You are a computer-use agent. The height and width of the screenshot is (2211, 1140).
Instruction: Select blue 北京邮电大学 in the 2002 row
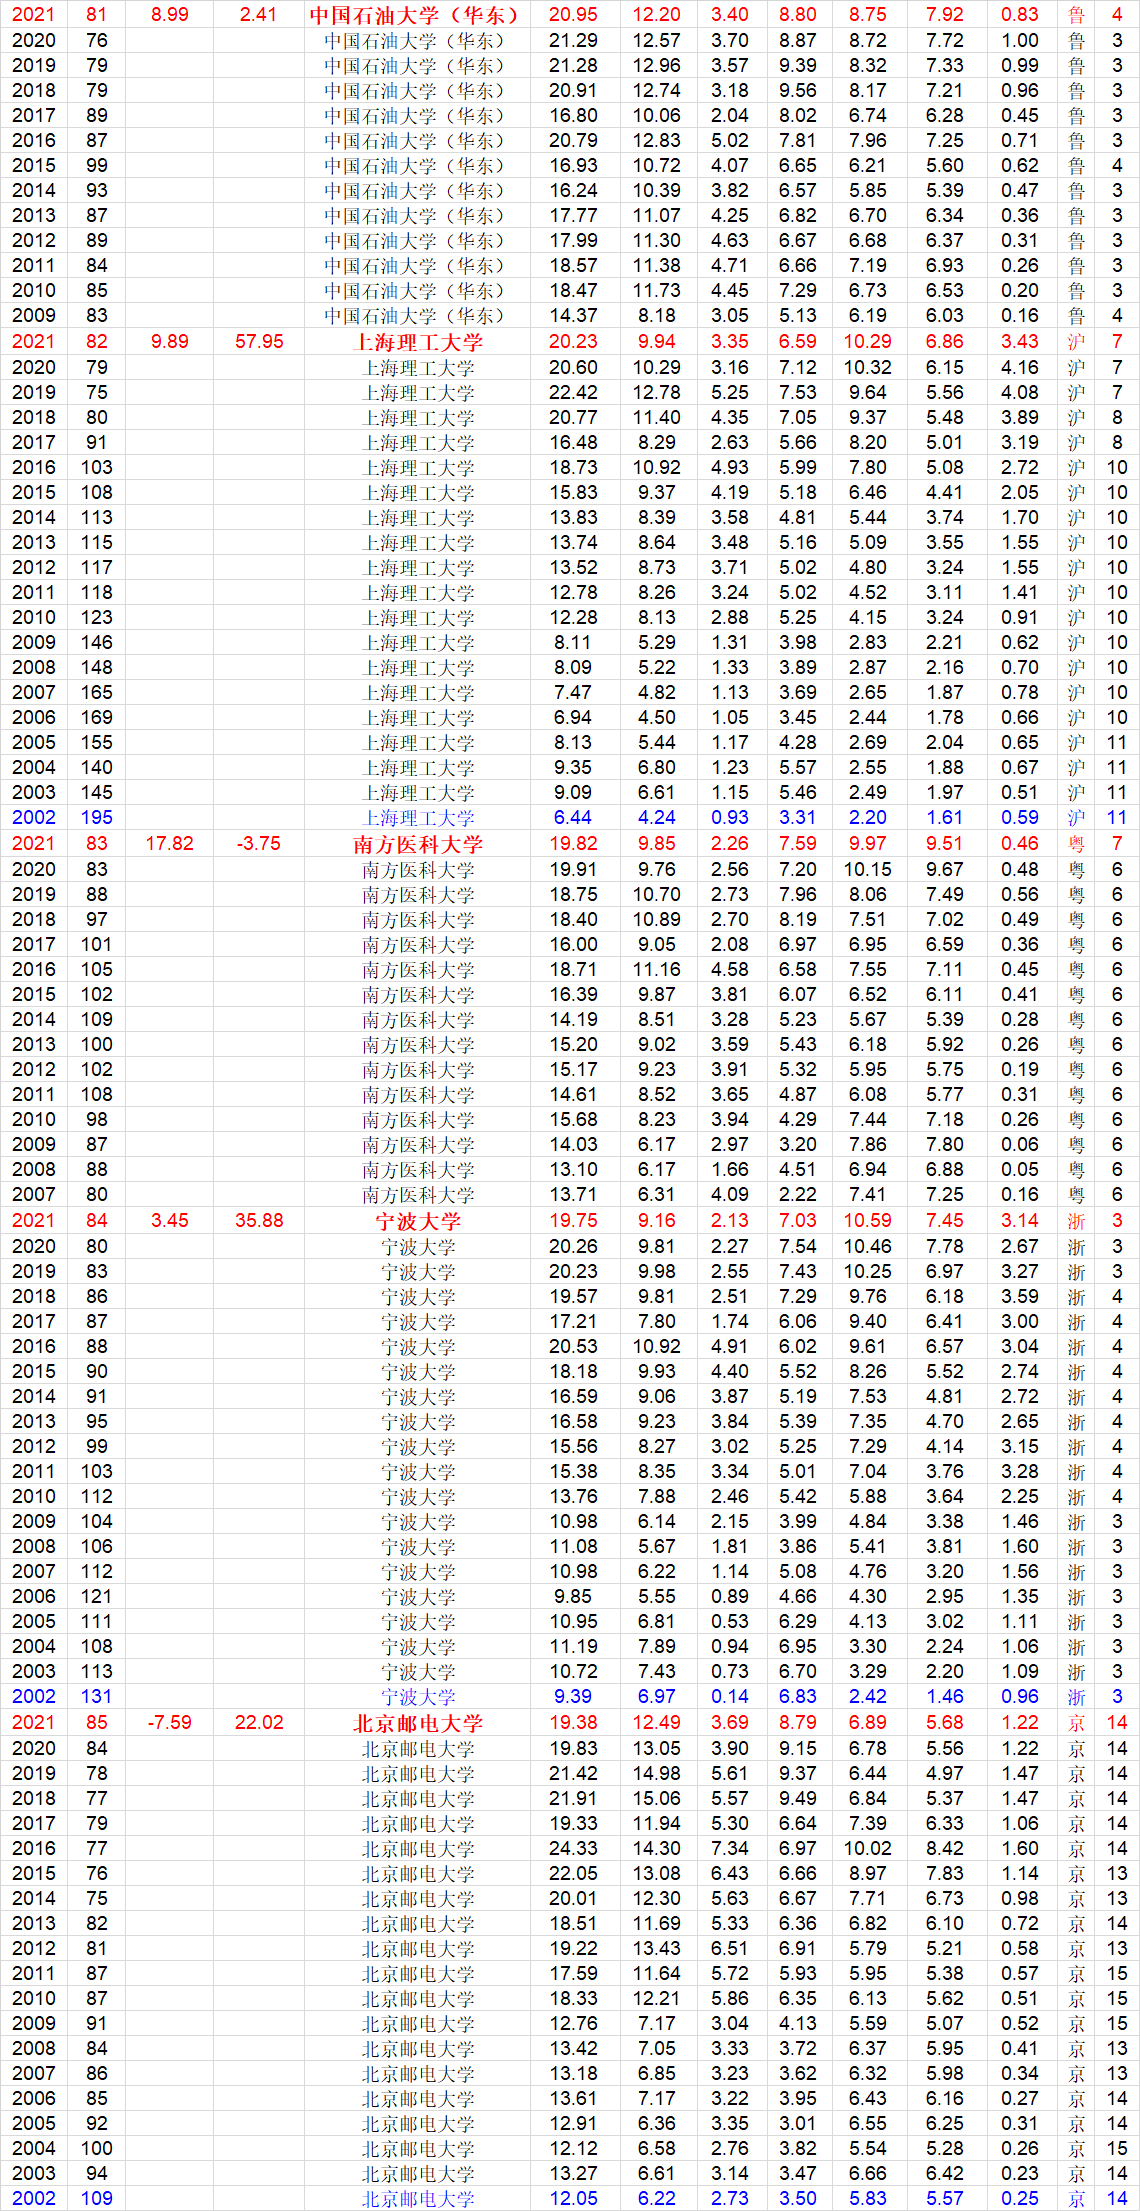[417, 2199]
